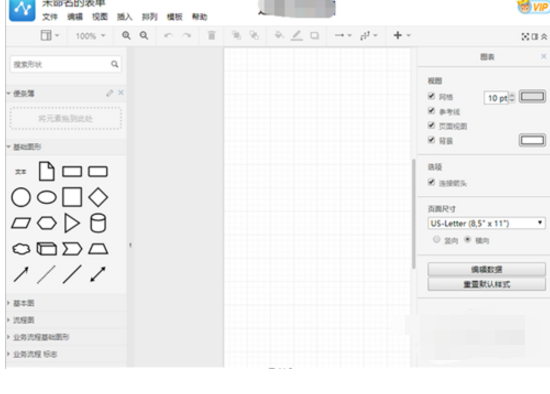Pick the cylinder shape from palette
The height and width of the screenshot is (394, 550).
click(x=98, y=223)
